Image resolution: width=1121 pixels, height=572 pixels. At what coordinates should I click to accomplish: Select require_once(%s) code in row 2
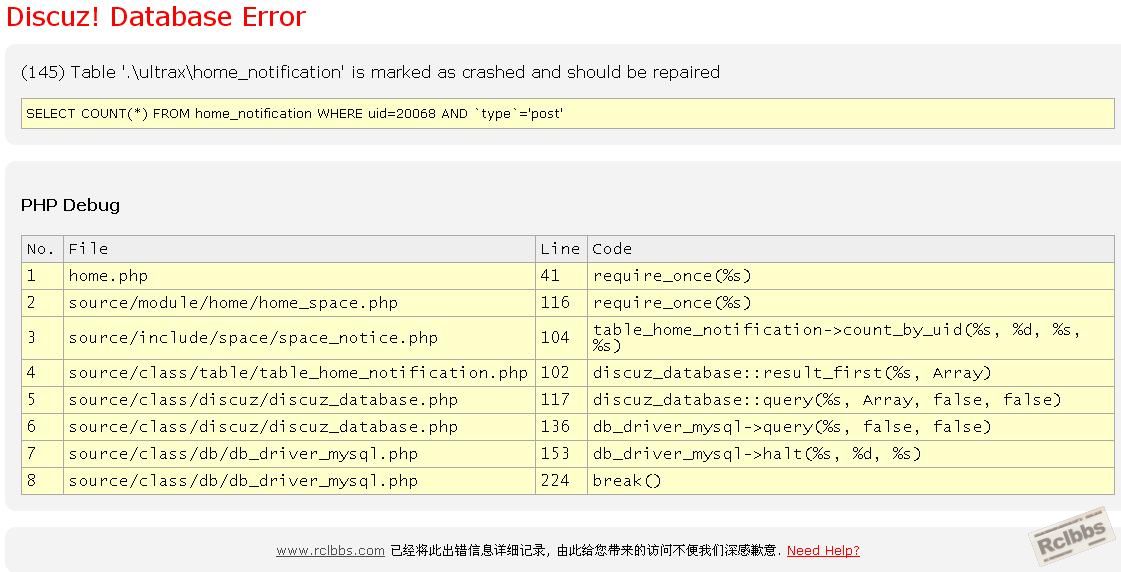[851, 303]
